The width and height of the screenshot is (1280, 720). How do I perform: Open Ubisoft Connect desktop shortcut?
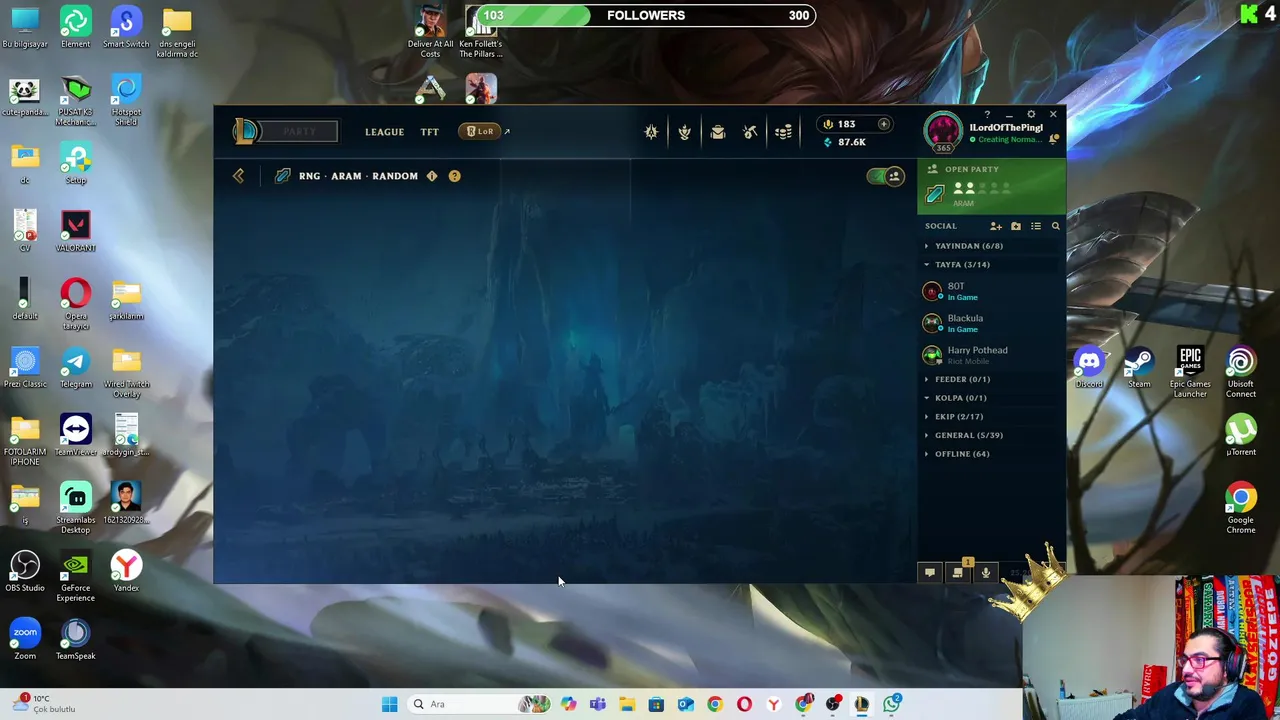pos(1241,372)
